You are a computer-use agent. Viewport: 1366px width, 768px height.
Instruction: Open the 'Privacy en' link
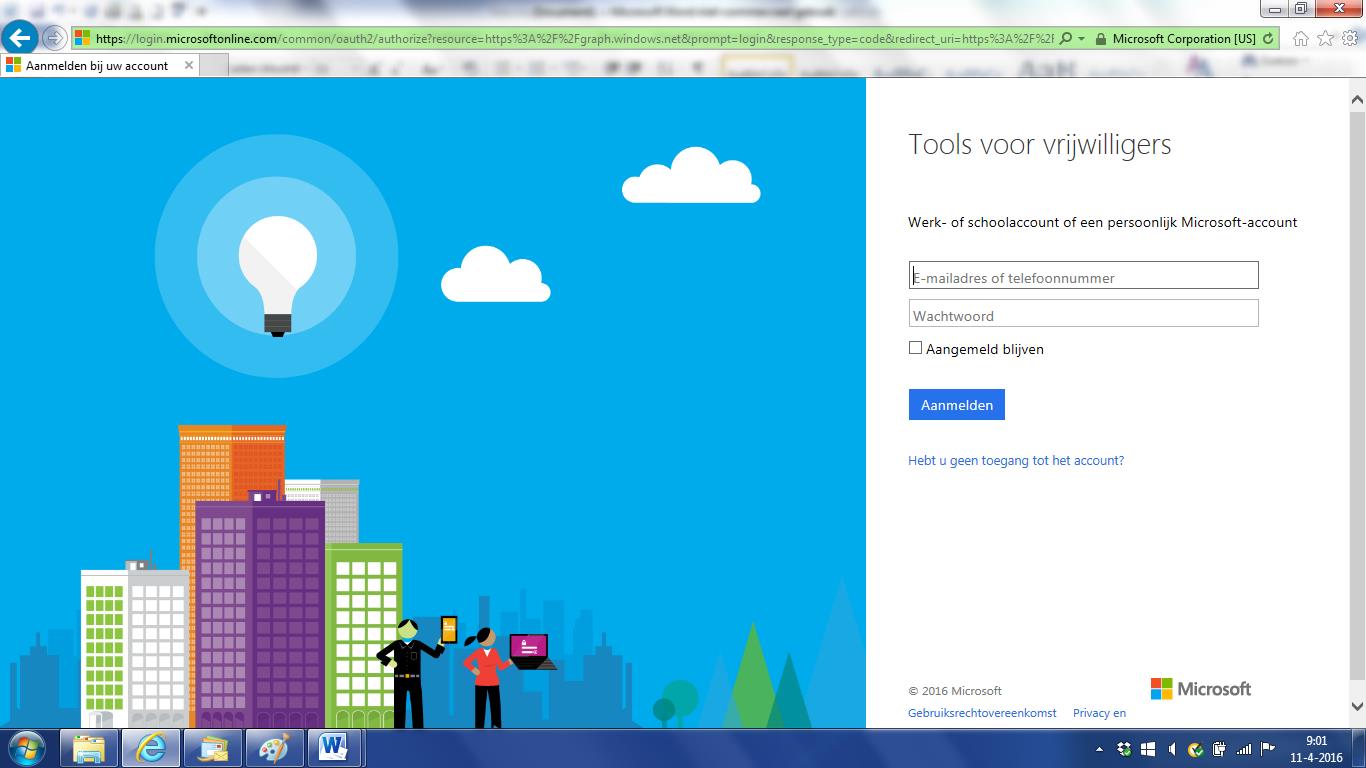point(1099,713)
